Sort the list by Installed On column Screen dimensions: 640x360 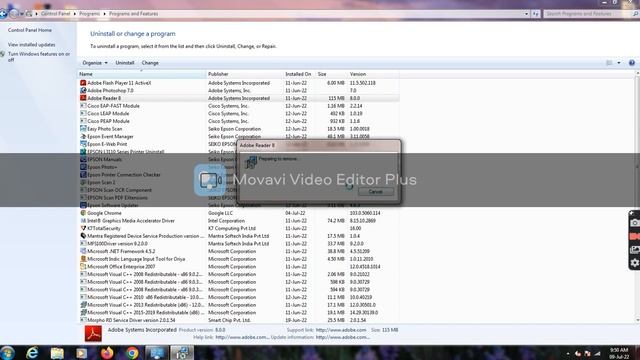300,74
